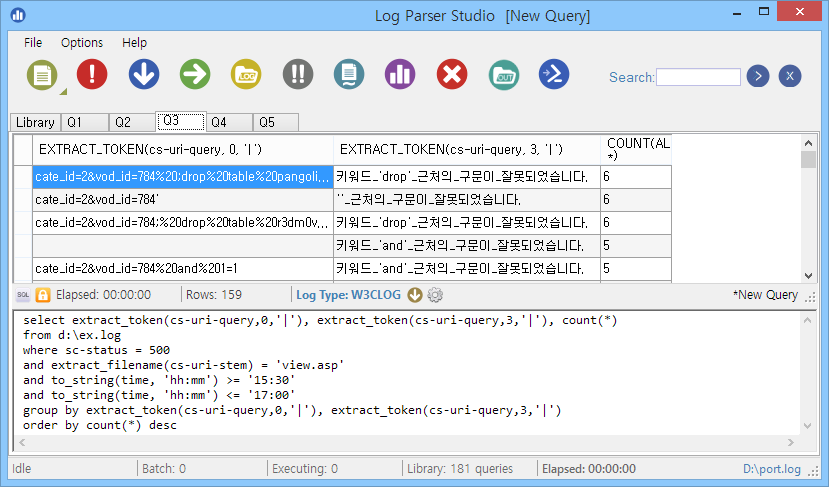Open the Help menu

click(x=134, y=43)
